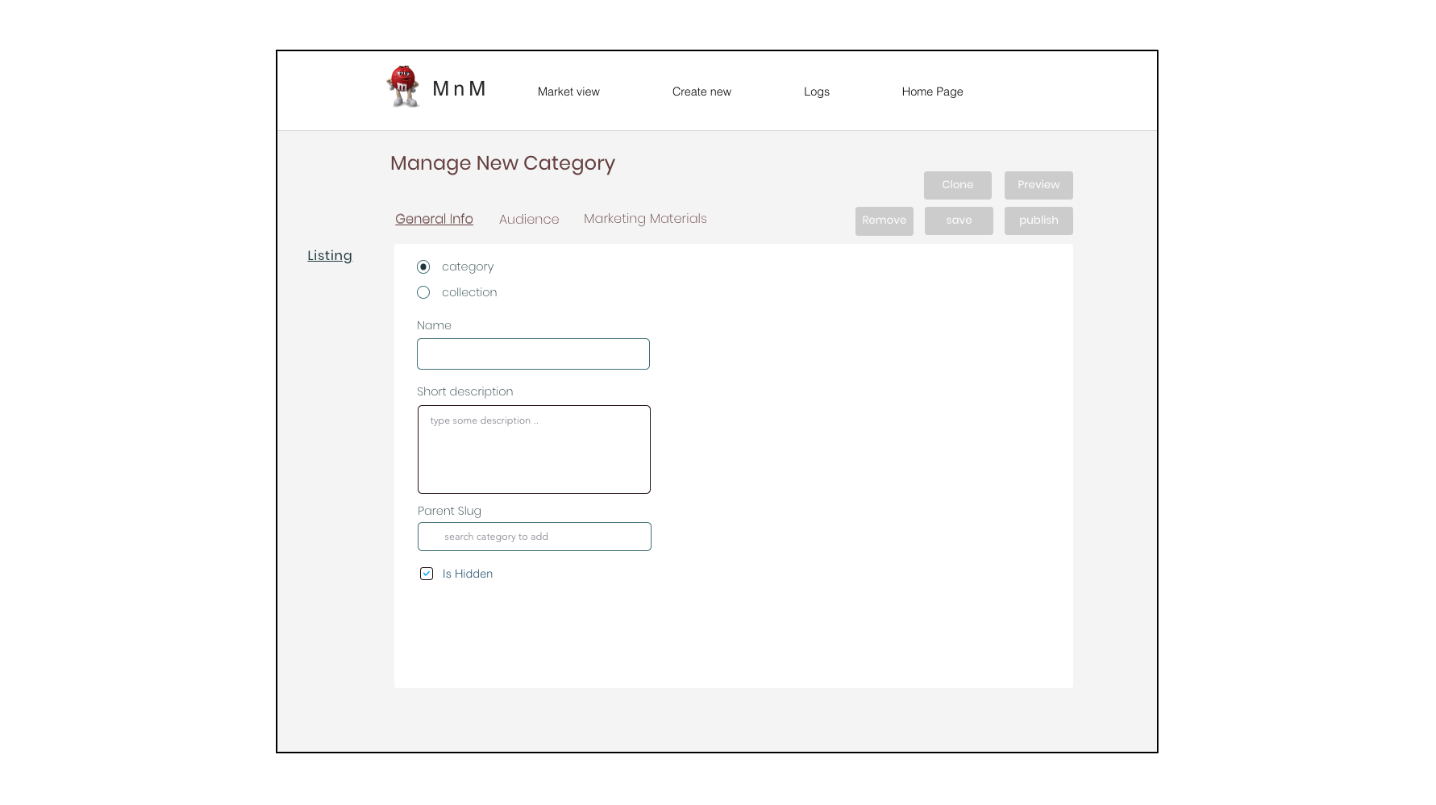
Task: Click the Name field label
Action: coord(434,325)
